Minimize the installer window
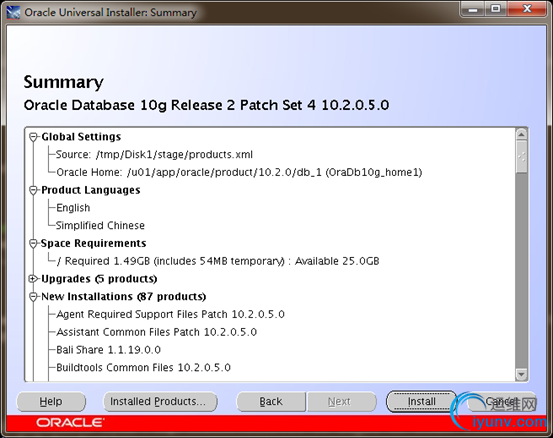Viewport: 553px width, 438px height. point(473,9)
